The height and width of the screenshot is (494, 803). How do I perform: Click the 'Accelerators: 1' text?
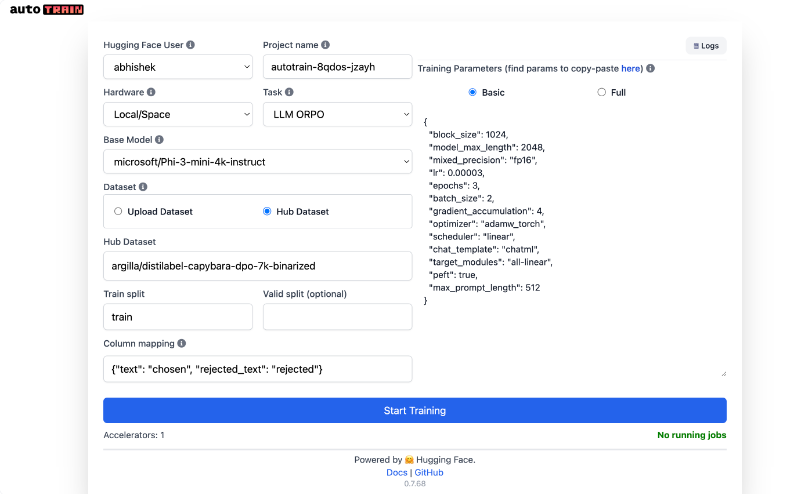(134, 435)
